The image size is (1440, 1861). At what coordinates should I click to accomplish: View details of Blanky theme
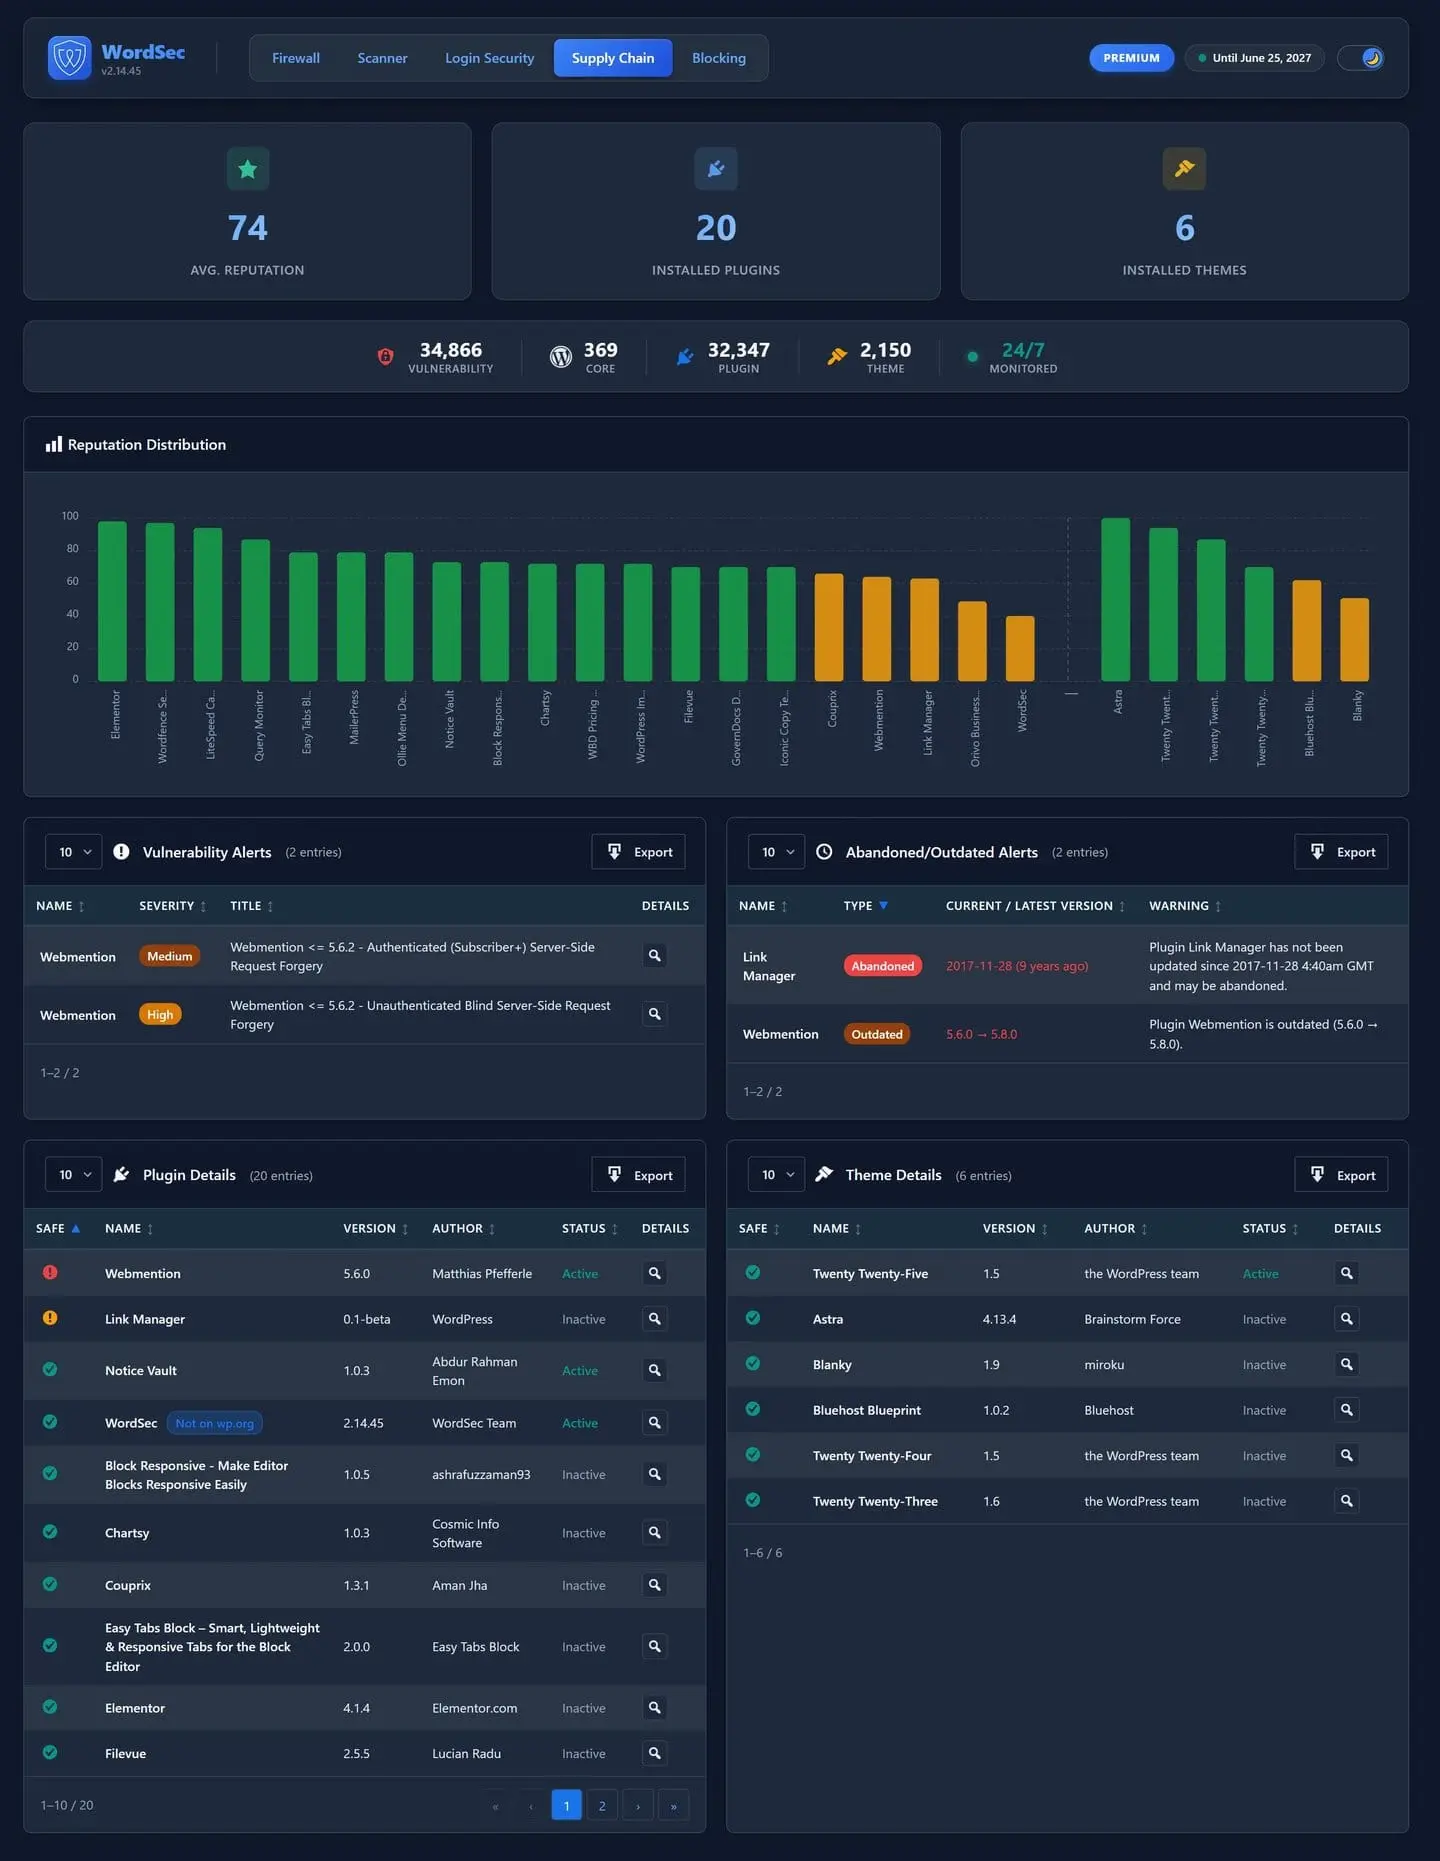(x=1347, y=1364)
